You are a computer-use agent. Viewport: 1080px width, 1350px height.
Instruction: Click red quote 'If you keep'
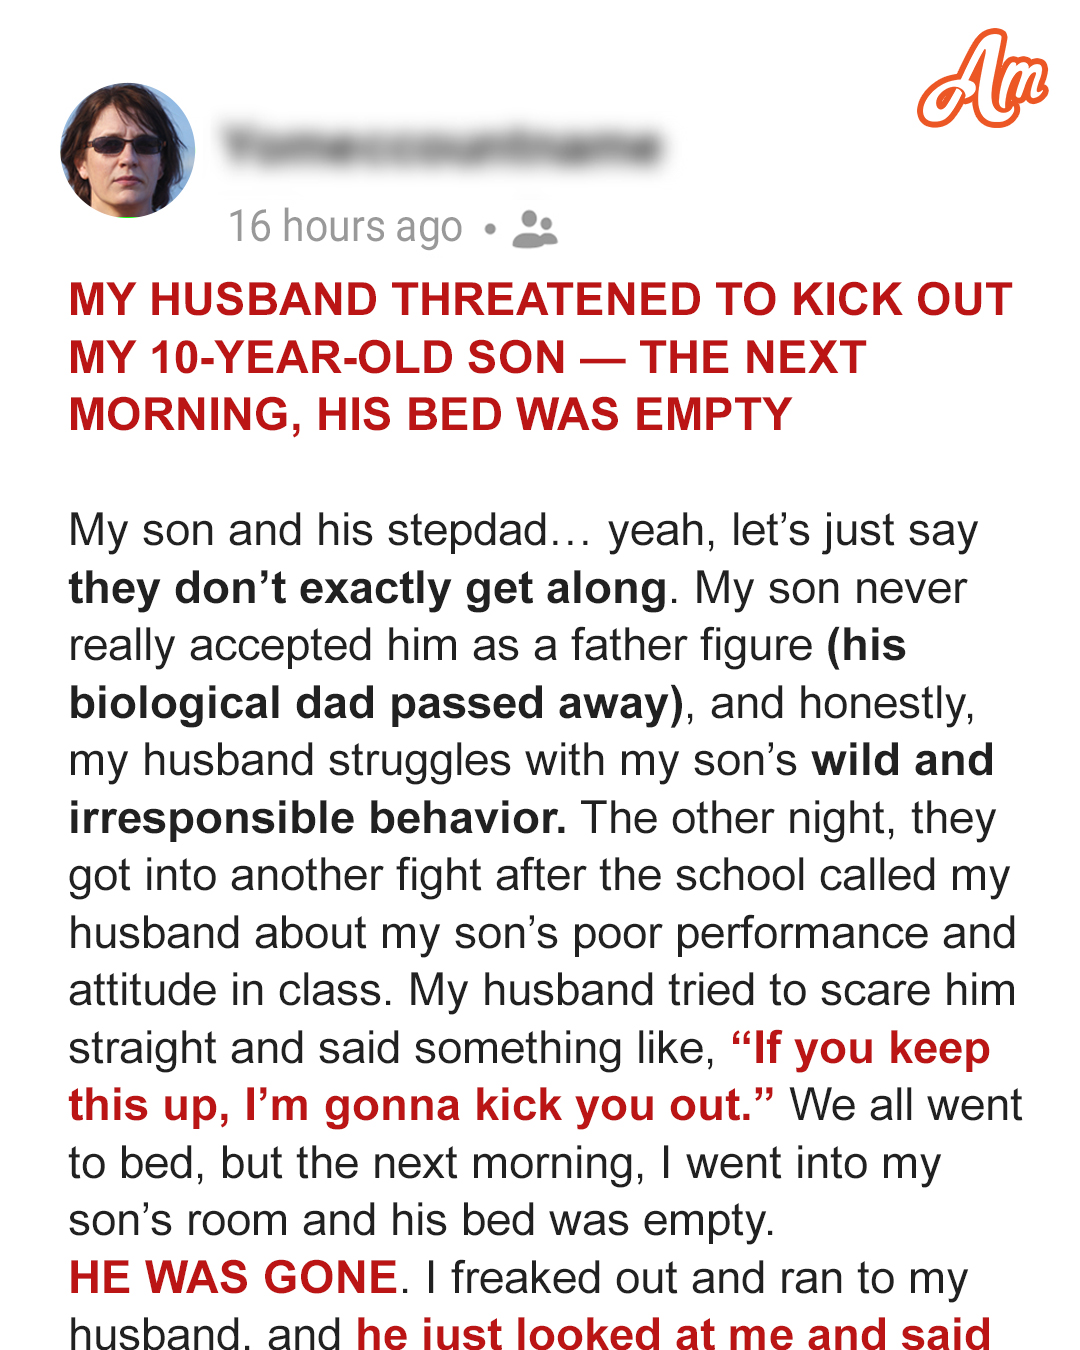tap(860, 1049)
